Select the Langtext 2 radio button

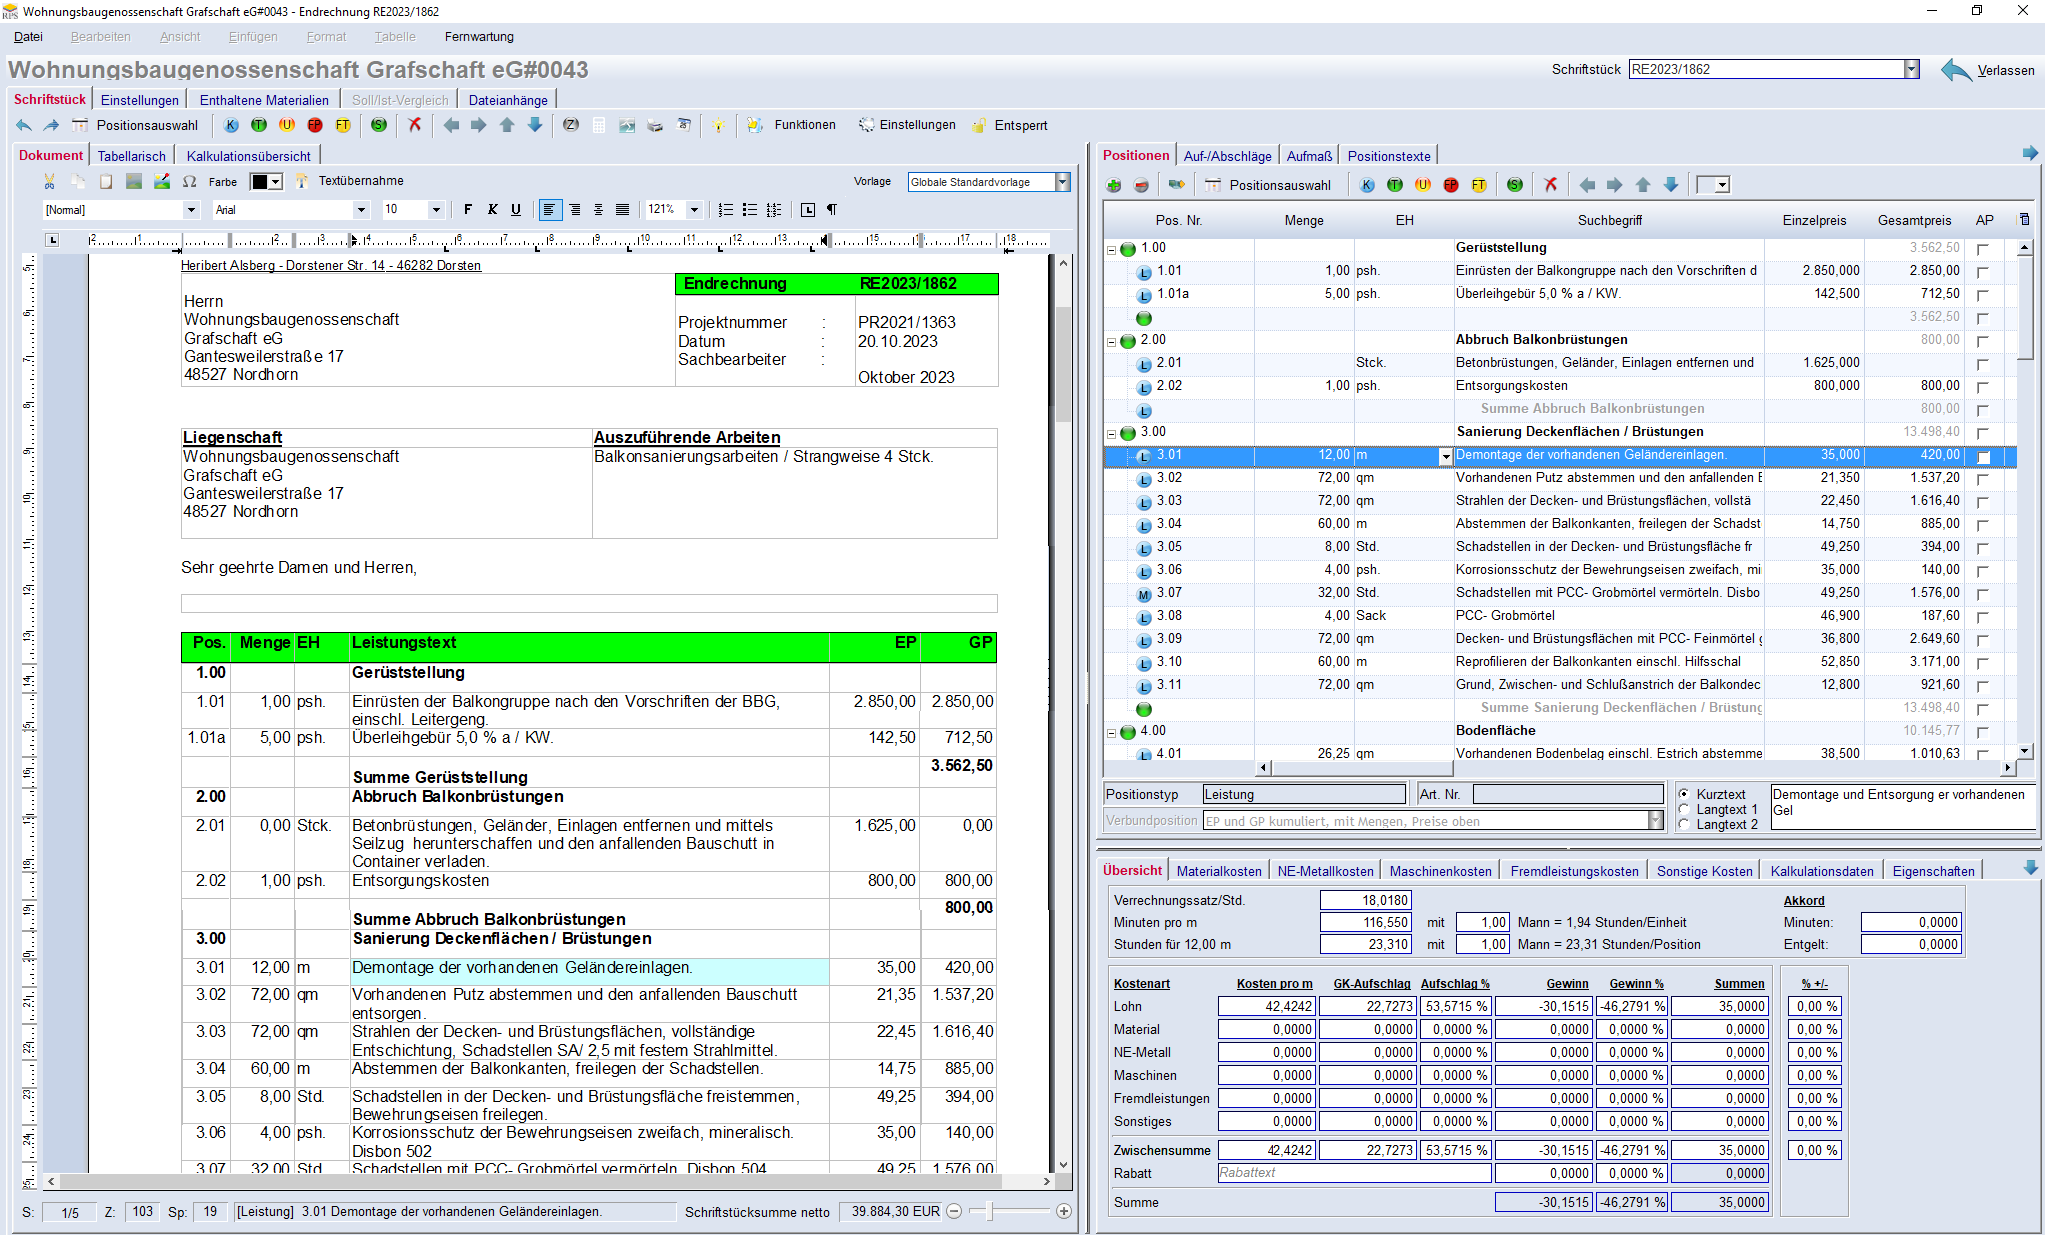[x=1684, y=824]
